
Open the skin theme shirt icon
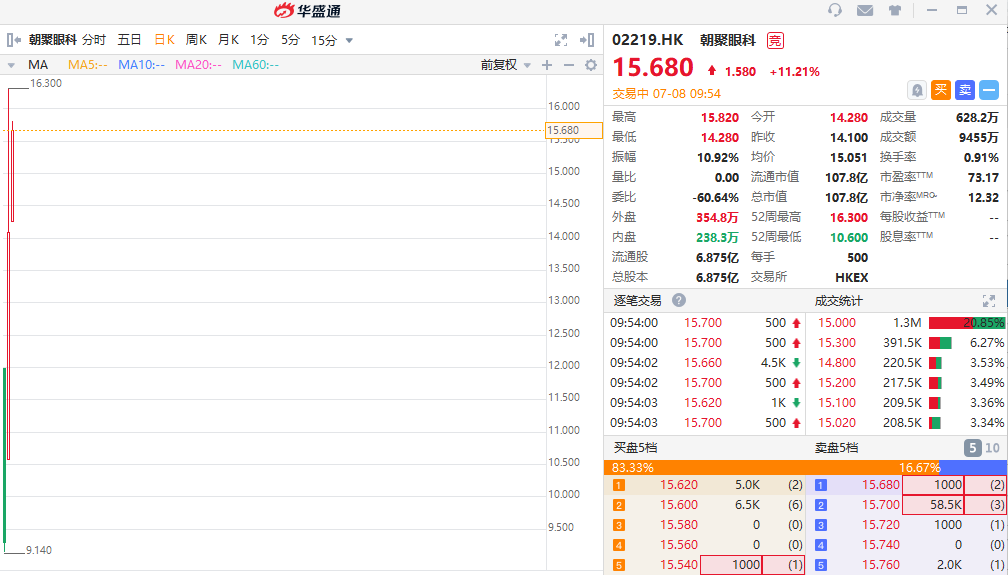894,11
